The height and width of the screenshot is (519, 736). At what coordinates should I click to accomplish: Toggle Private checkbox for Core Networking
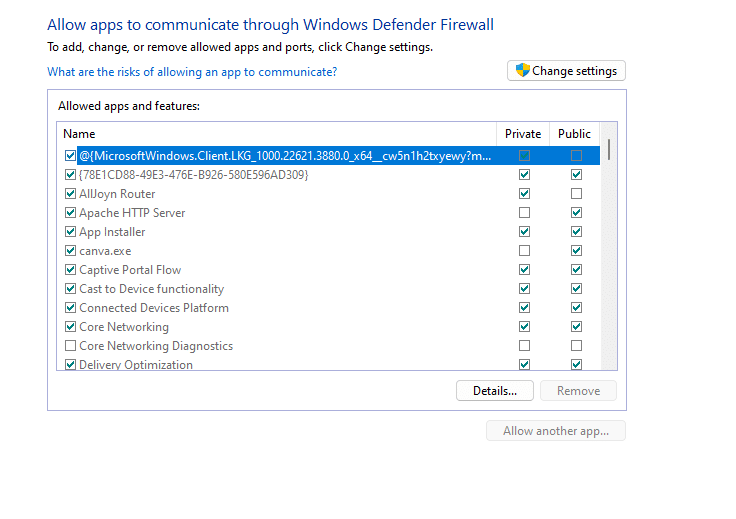pyautogui.click(x=524, y=327)
